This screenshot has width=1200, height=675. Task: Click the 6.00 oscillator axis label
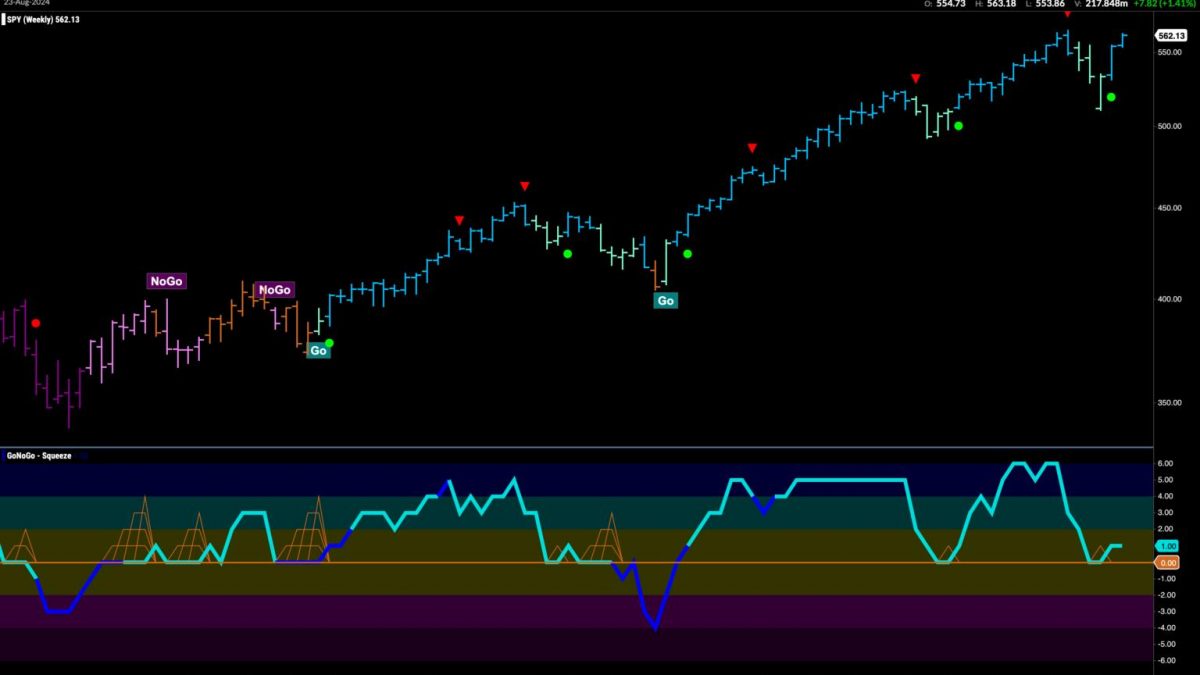point(1165,464)
